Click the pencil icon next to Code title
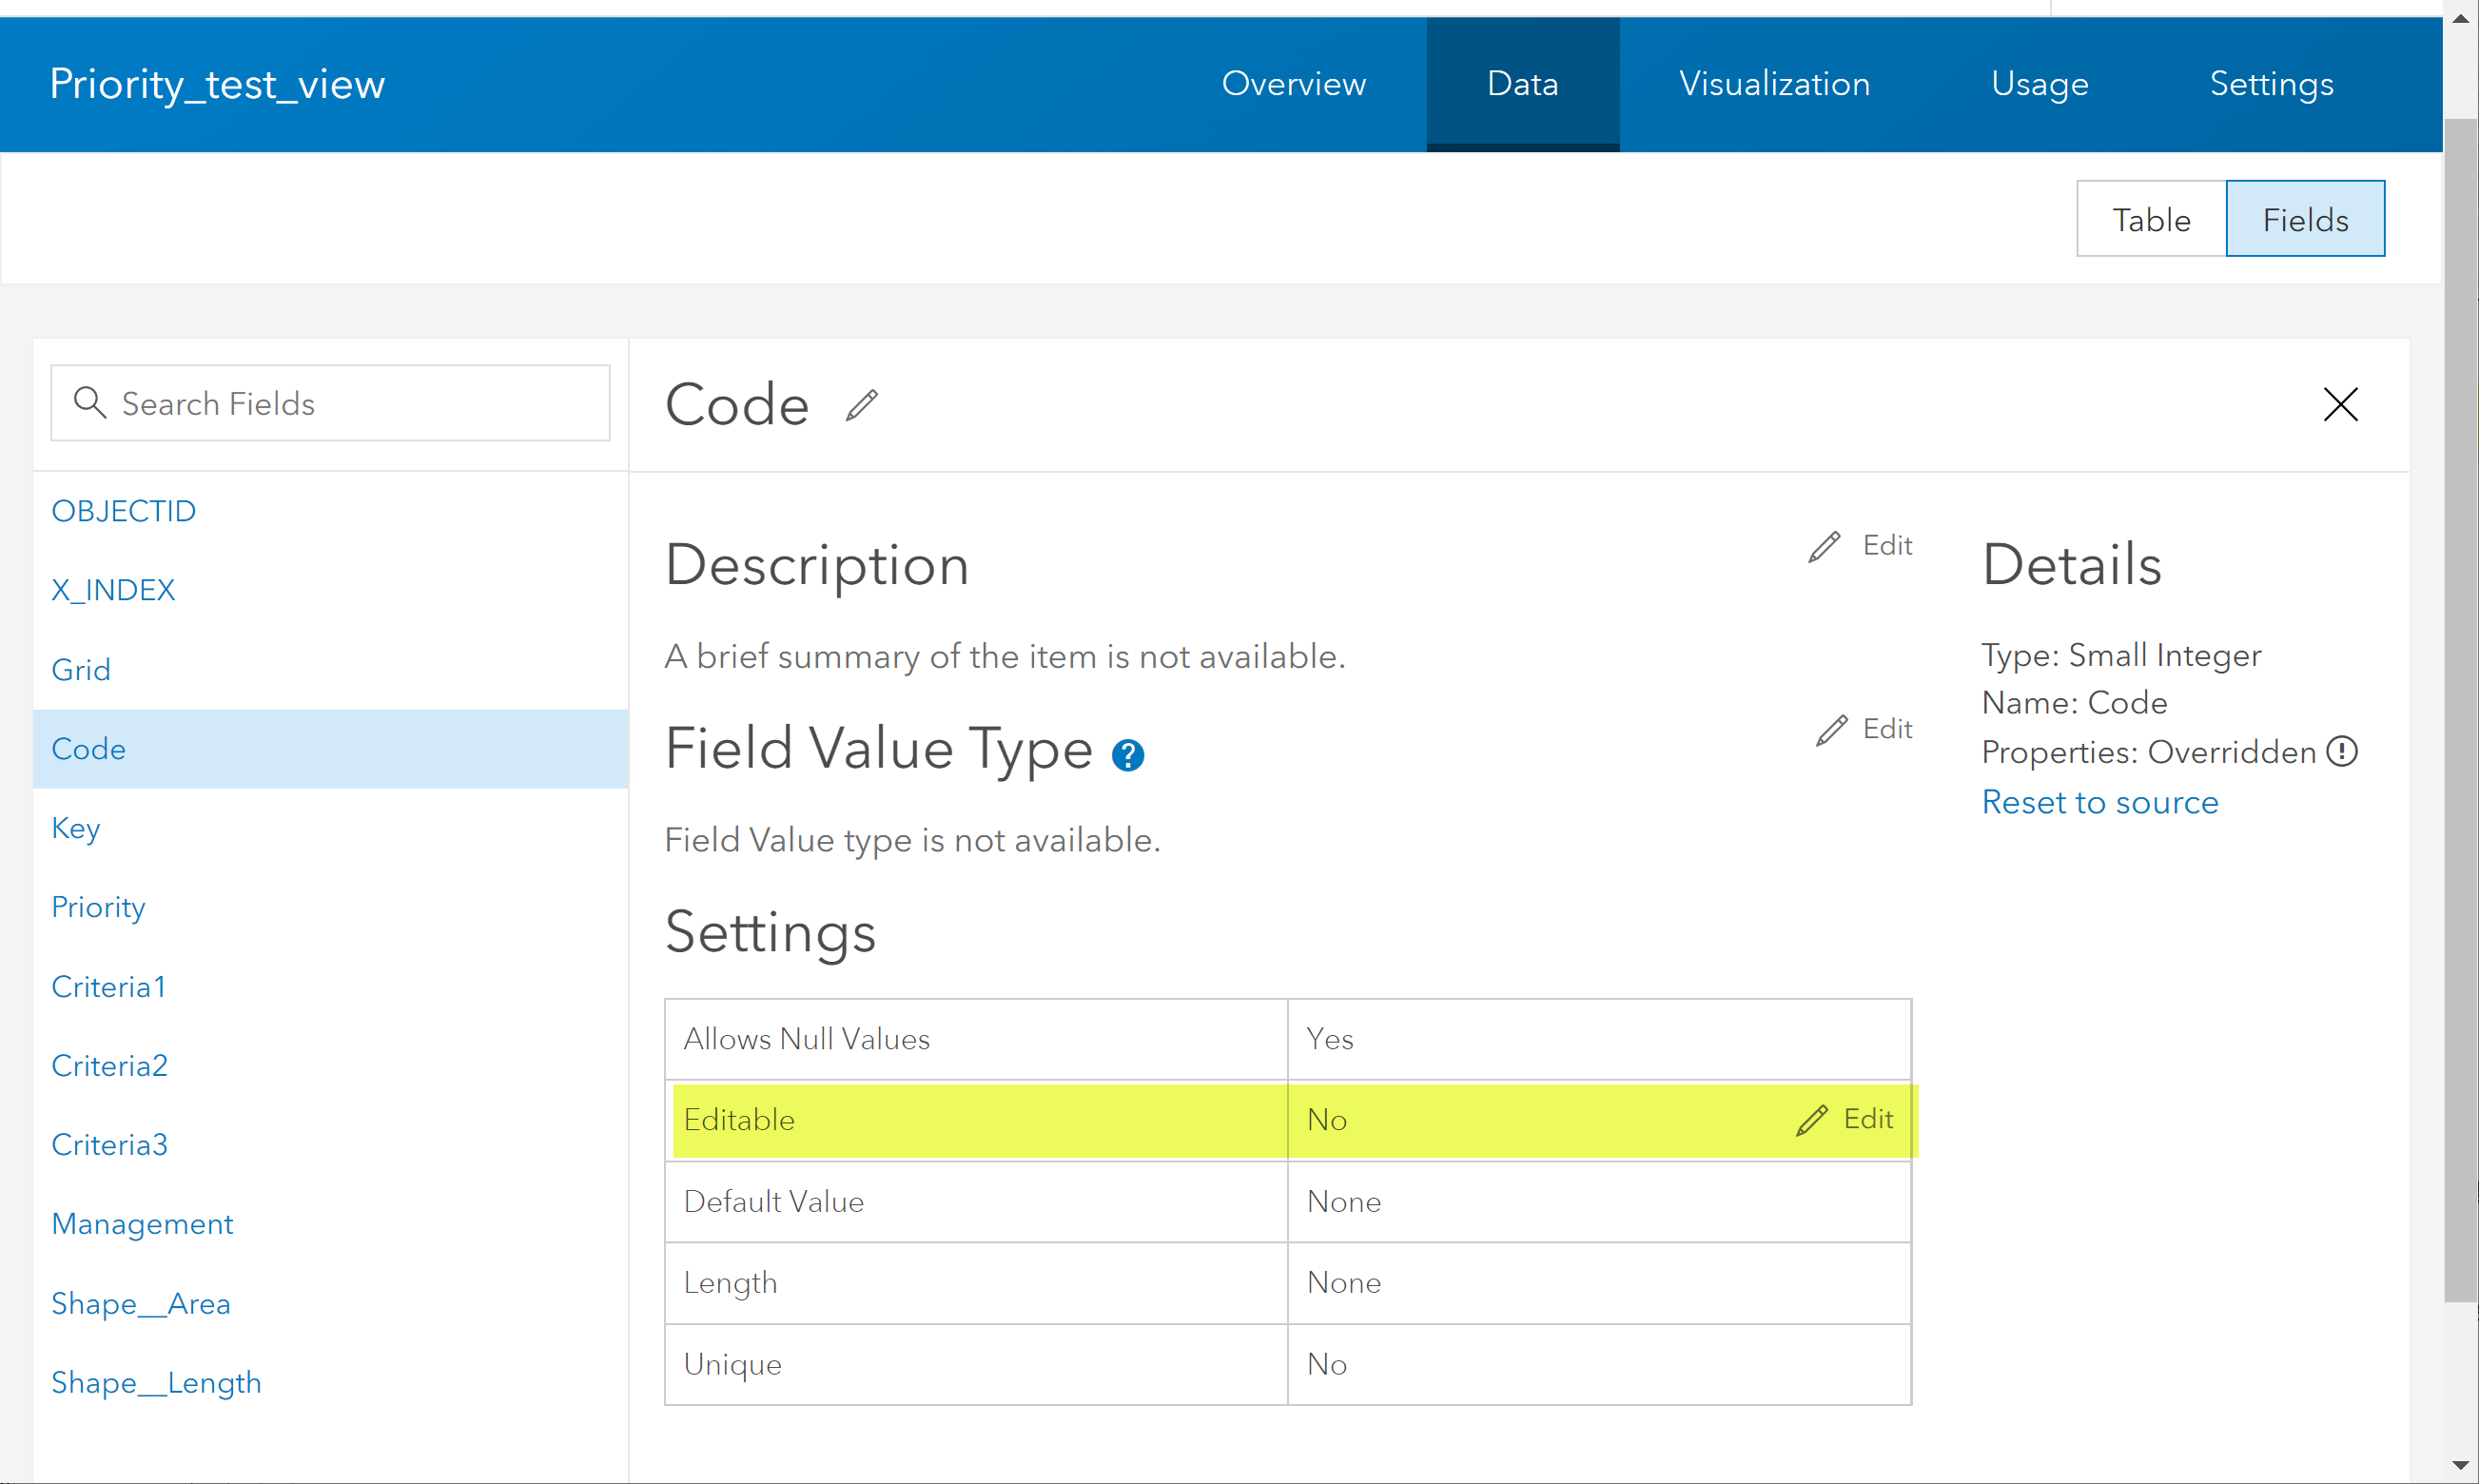The image size is (2479, 1484). pyautogui.click(x=861, y=405)
